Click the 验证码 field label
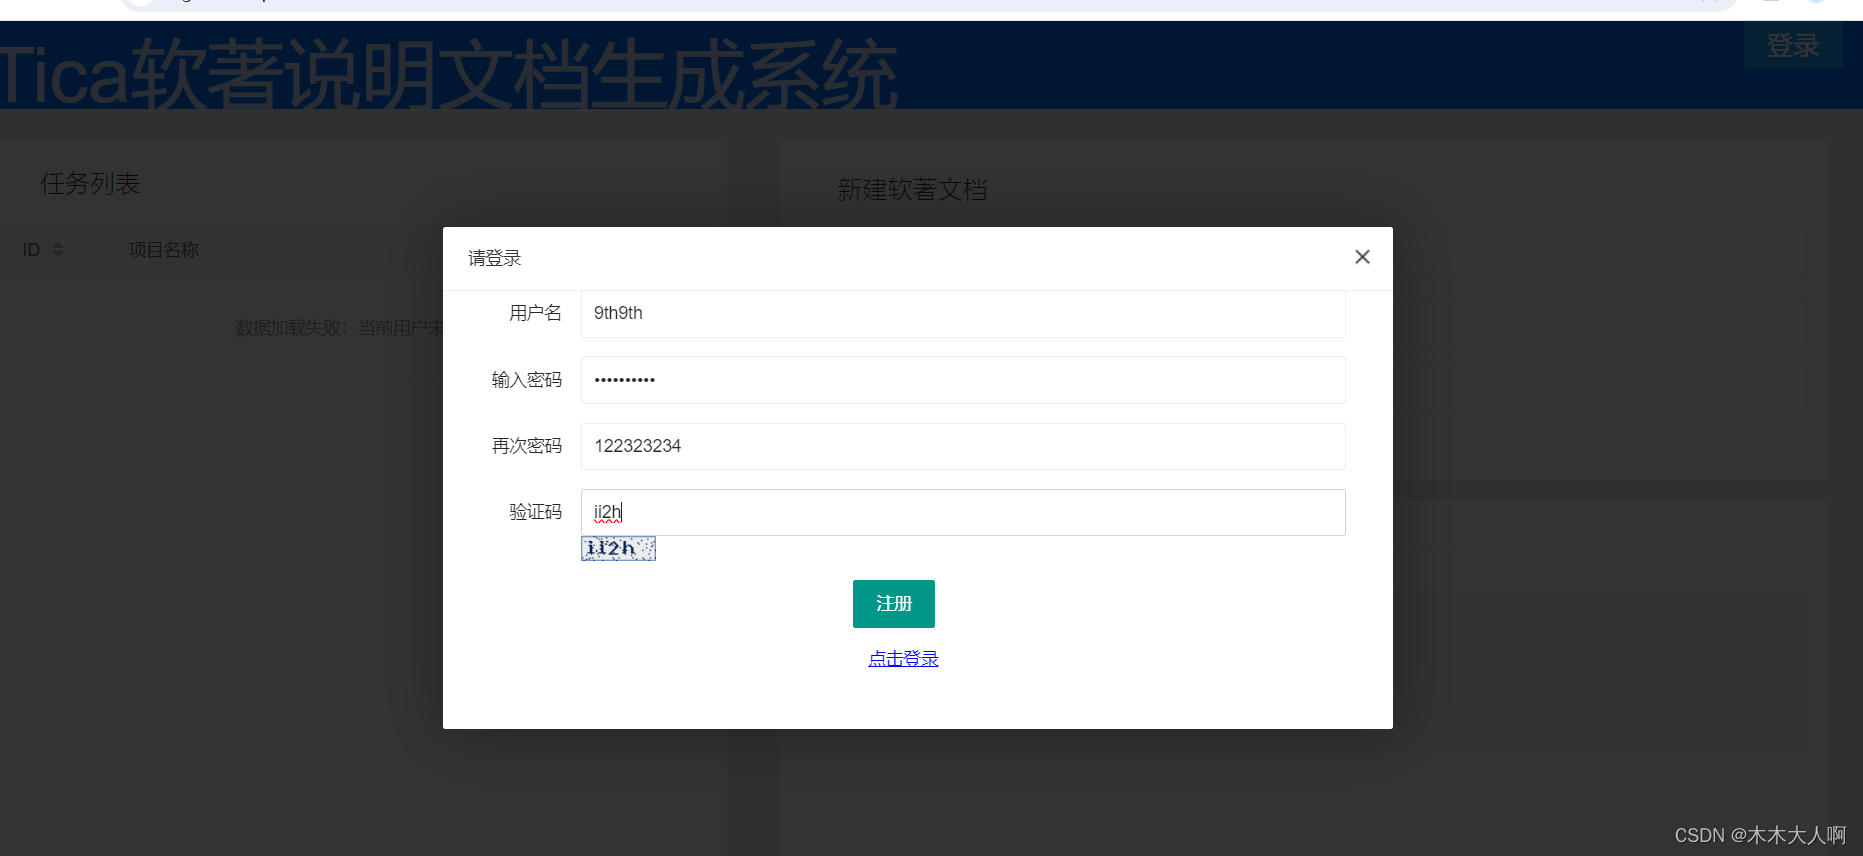 [x=535, y=512]
